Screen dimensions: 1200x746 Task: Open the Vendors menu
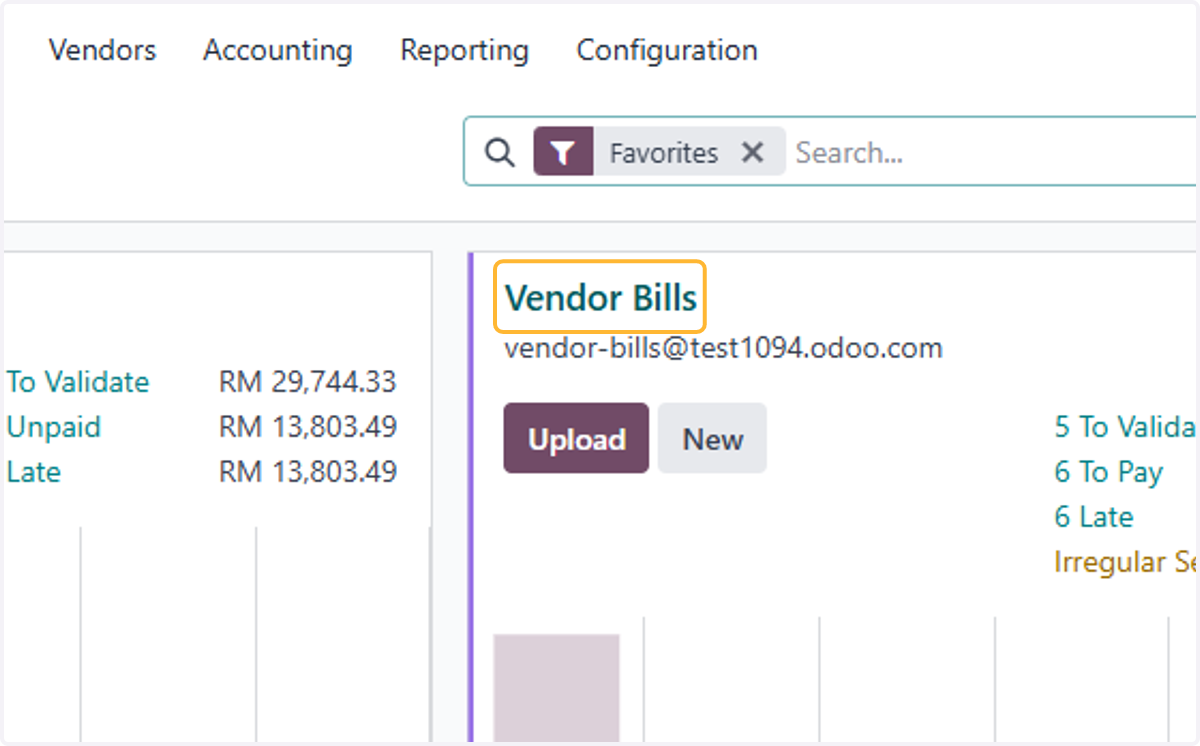tap(103, 50)
